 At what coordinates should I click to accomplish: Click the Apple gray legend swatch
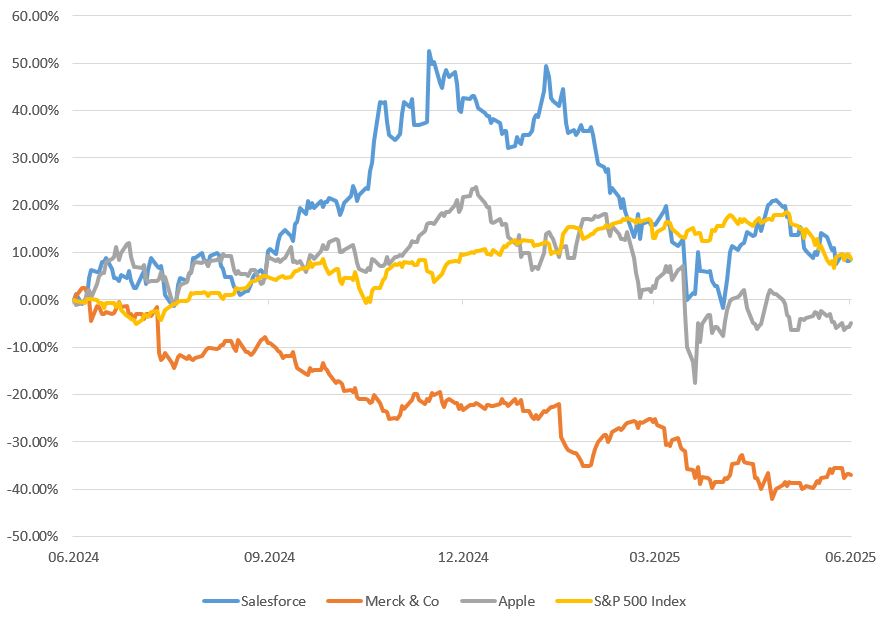[476, 601]
